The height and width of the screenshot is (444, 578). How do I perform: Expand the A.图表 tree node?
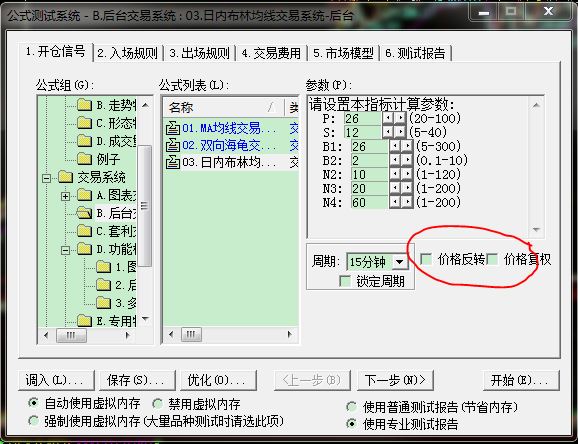pyautogui.click(x=65, y=196)
